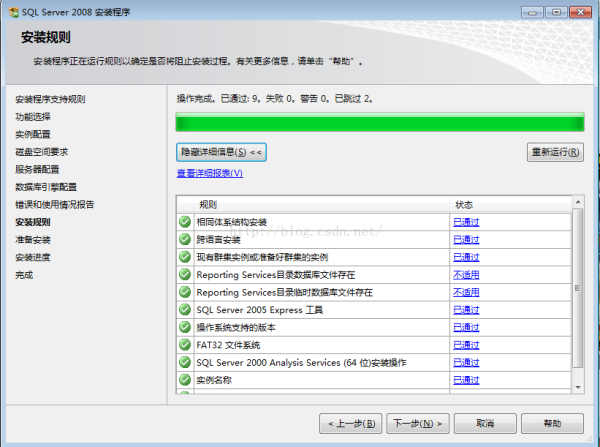Click rule text 操作系统支持的版本
600x447 pixels.
236,328
